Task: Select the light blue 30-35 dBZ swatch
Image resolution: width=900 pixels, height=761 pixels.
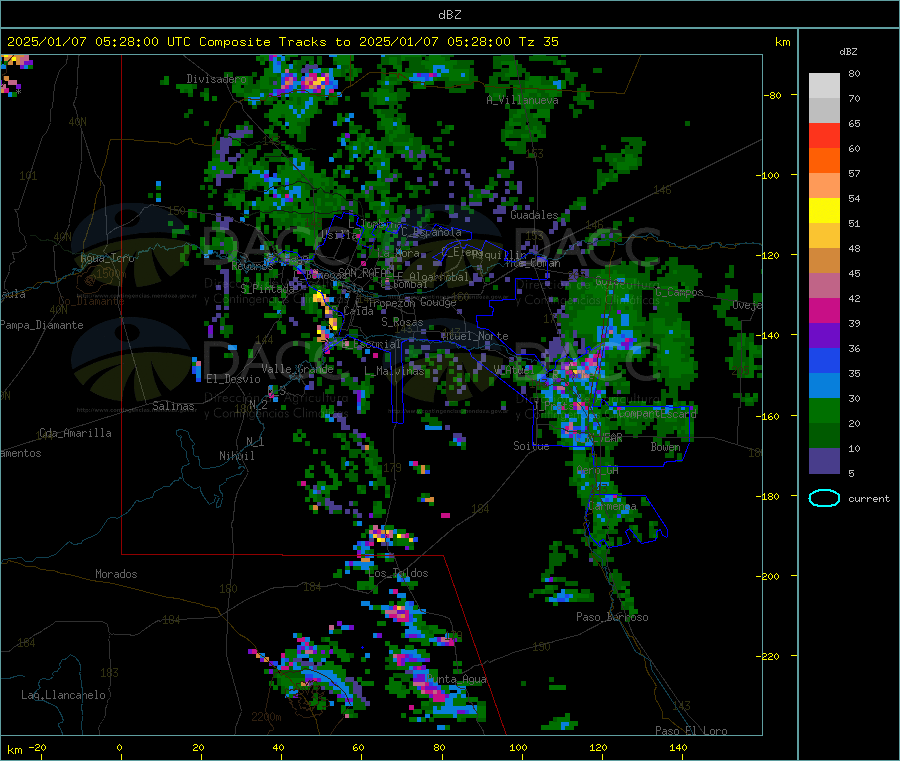Action: click(824, 386)
